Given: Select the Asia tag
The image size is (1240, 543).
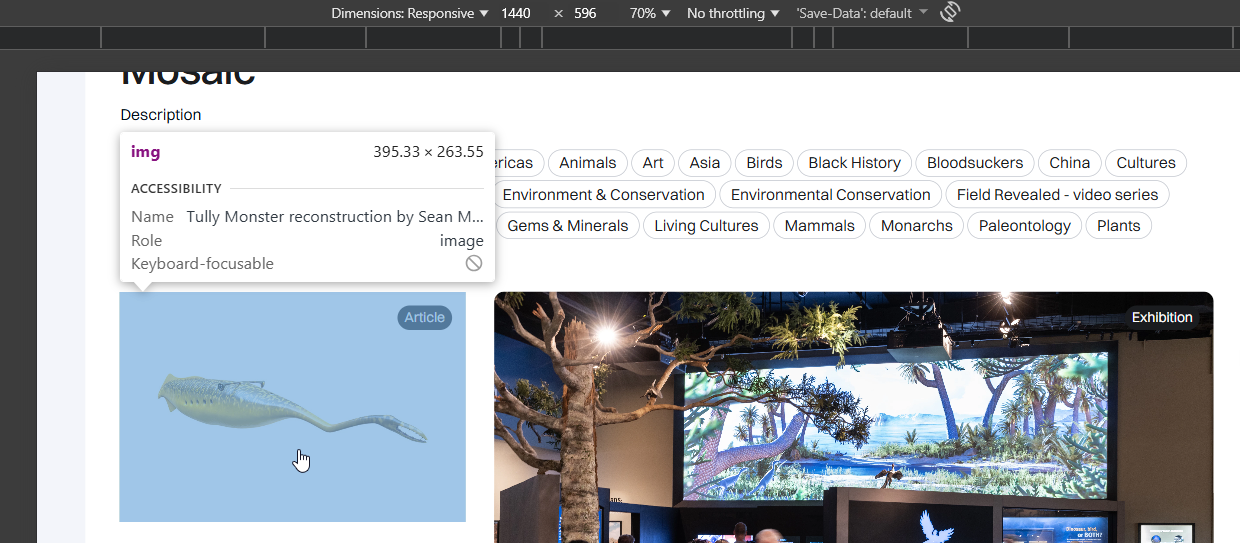Looking at the screenshot, I should tap(705, 163).
